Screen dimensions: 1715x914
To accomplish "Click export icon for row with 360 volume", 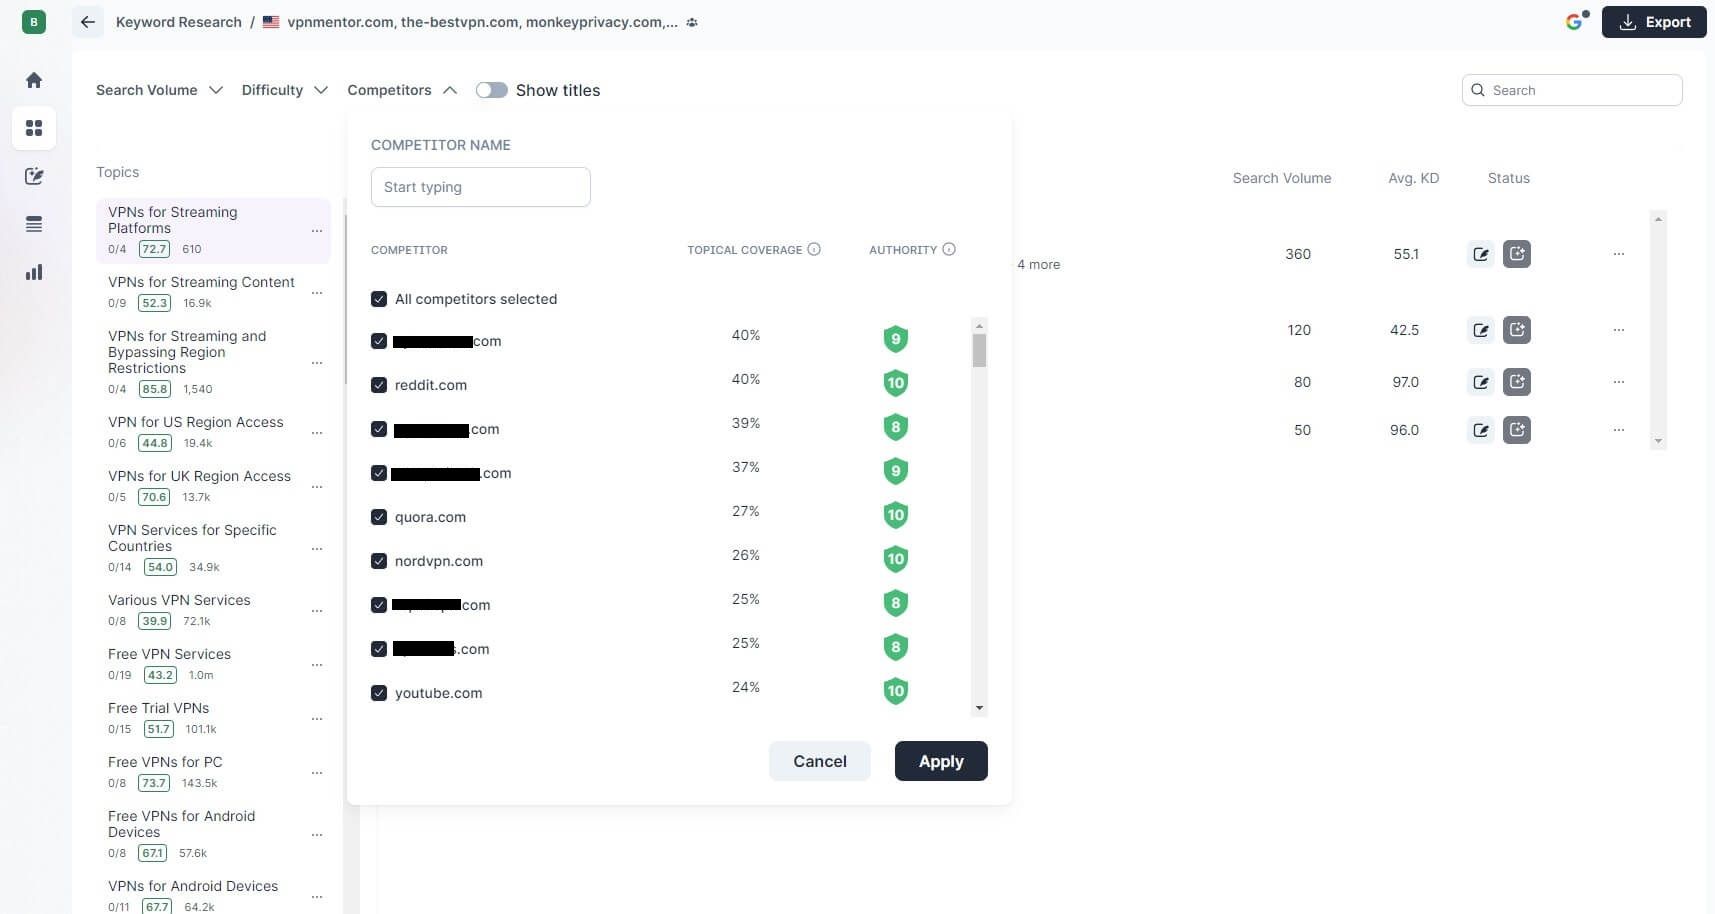I will coord(1517,254).
